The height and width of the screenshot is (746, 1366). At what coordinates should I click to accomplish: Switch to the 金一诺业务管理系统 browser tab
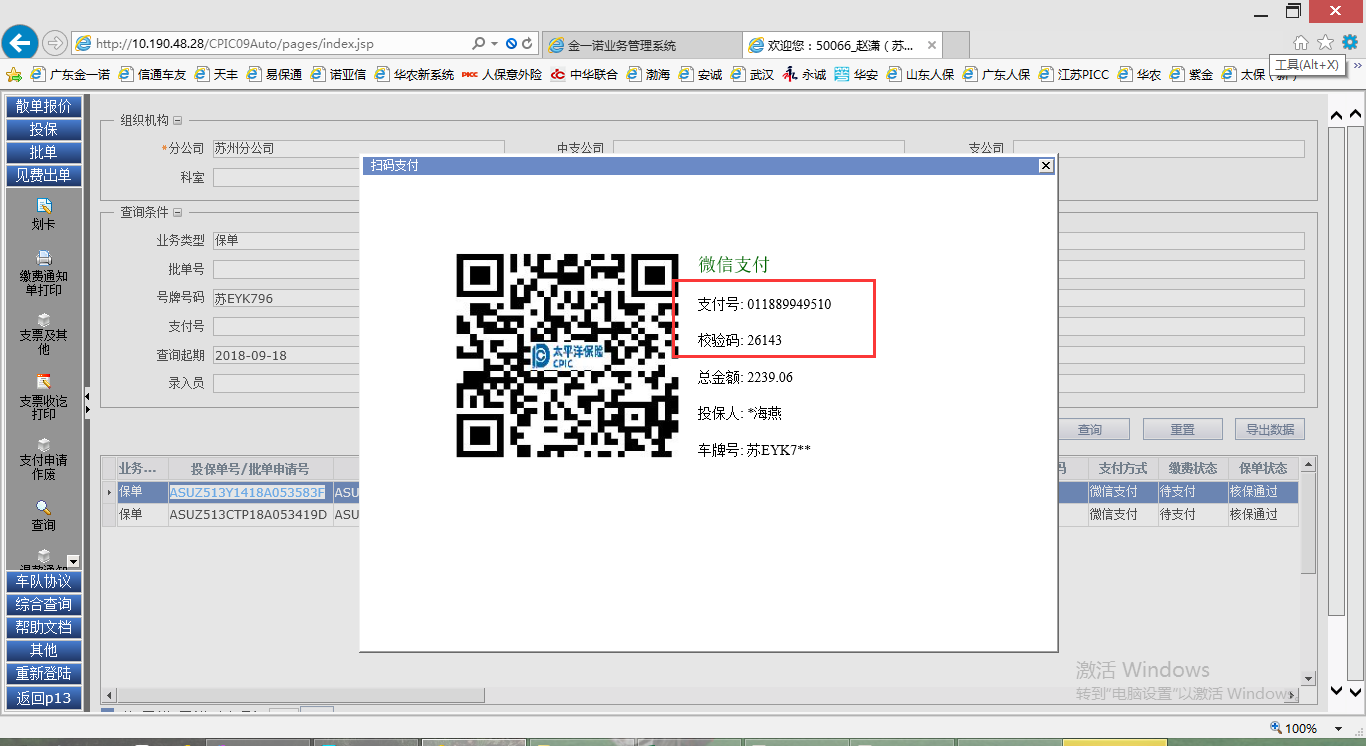pos(642,45)
